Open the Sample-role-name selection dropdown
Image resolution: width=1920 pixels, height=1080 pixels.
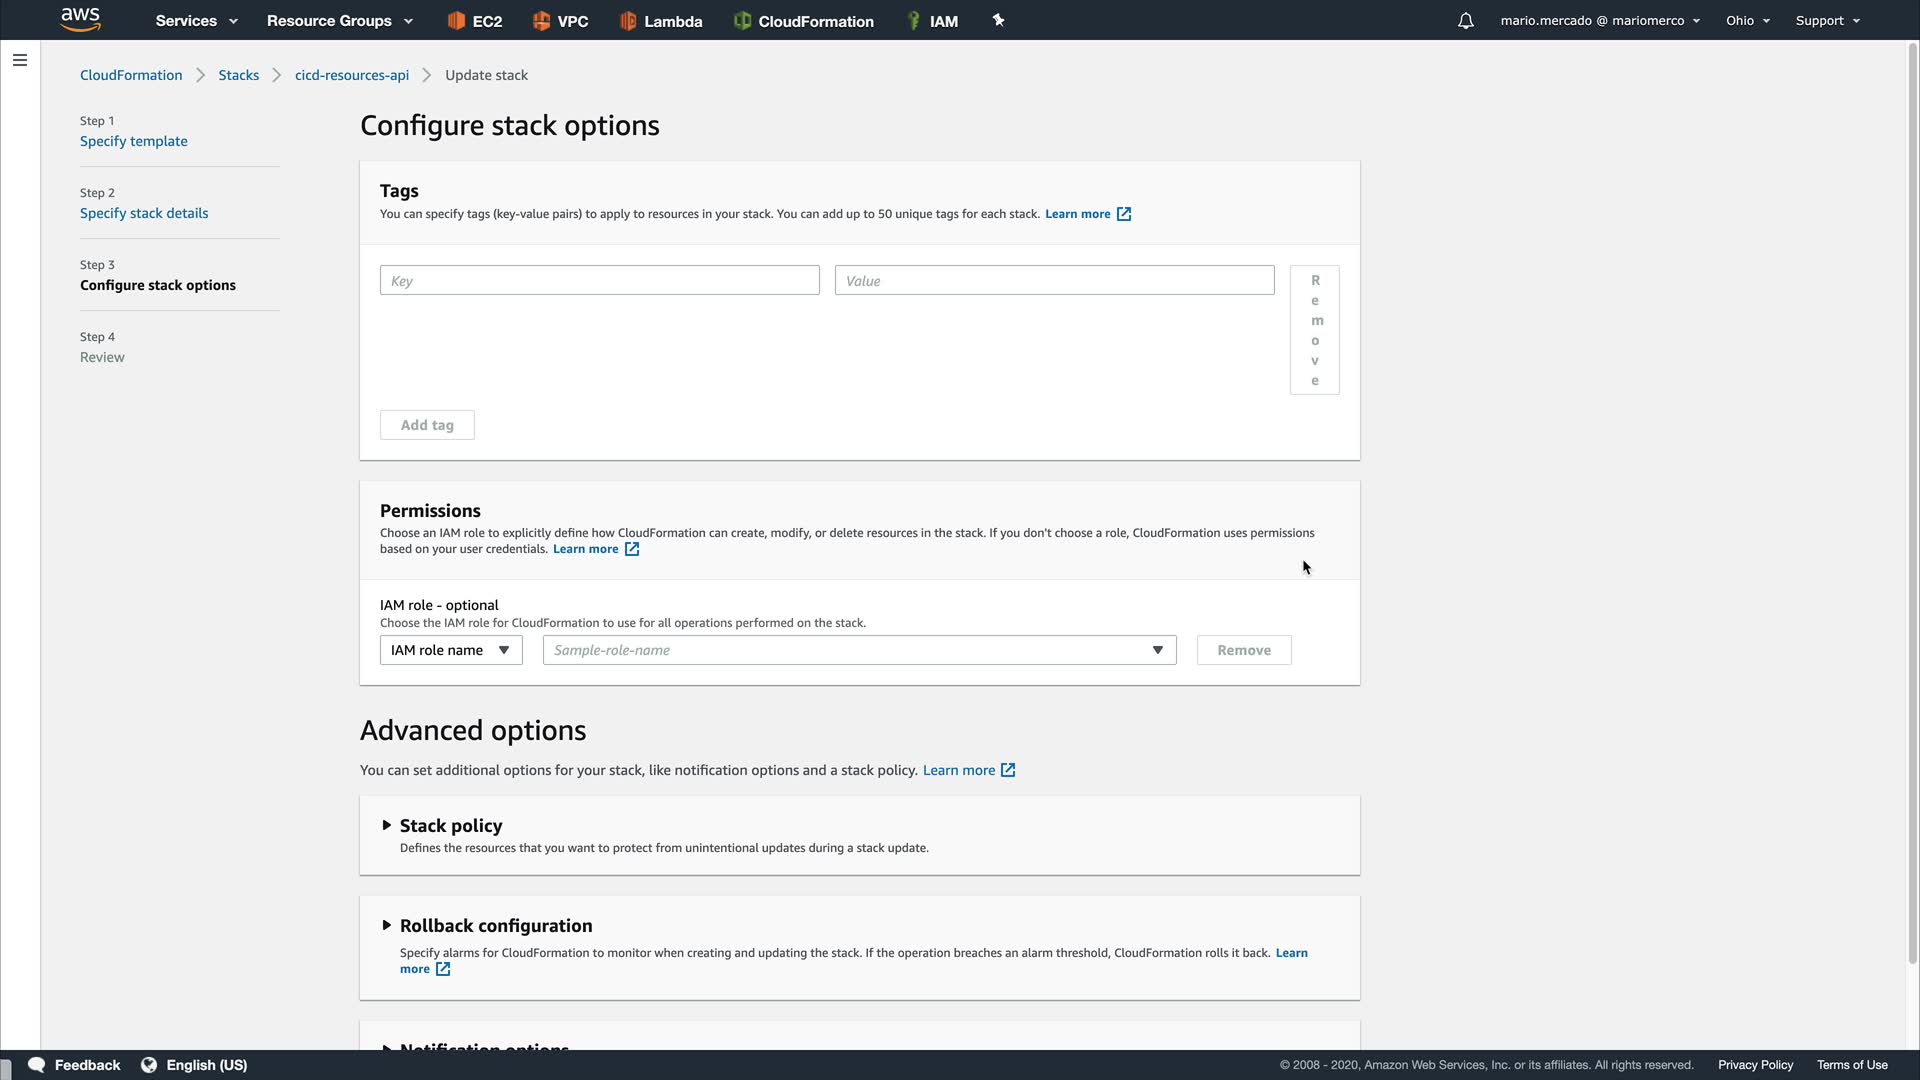tap(859, 650)
